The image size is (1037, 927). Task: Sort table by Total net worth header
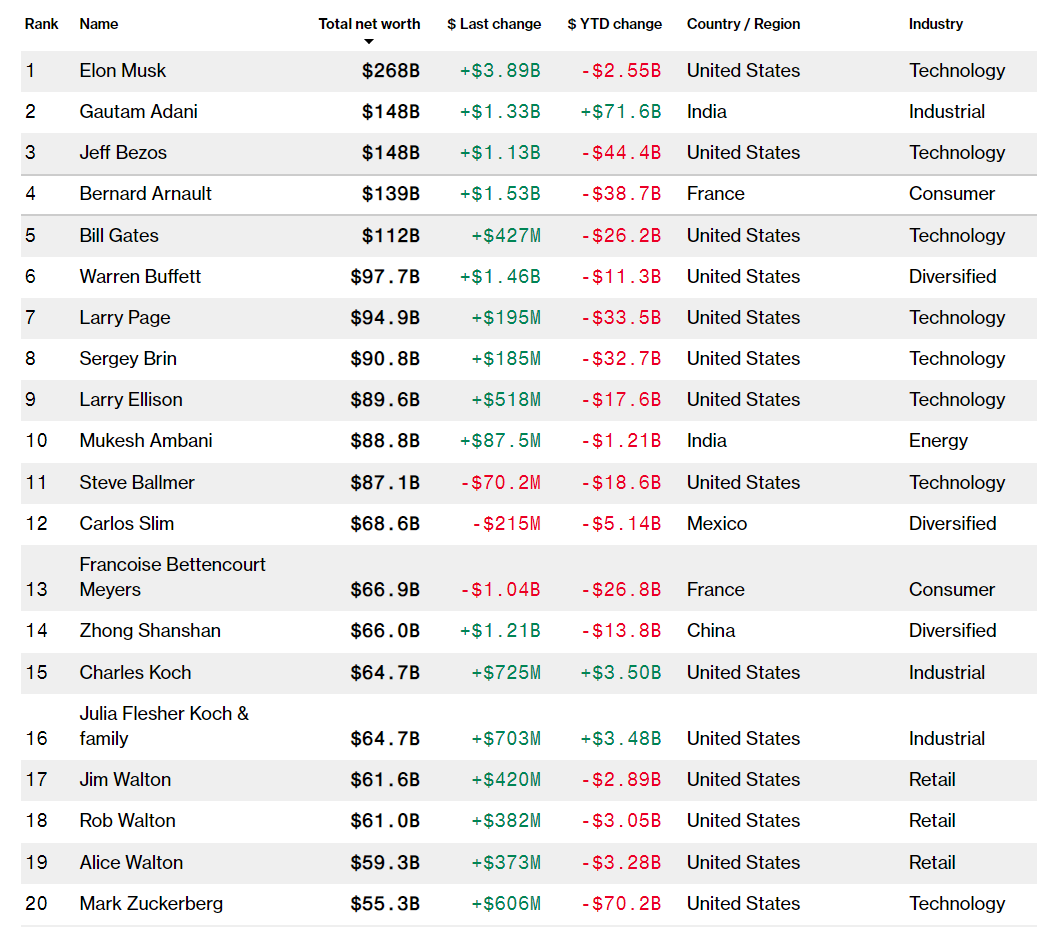click(369, 24)
